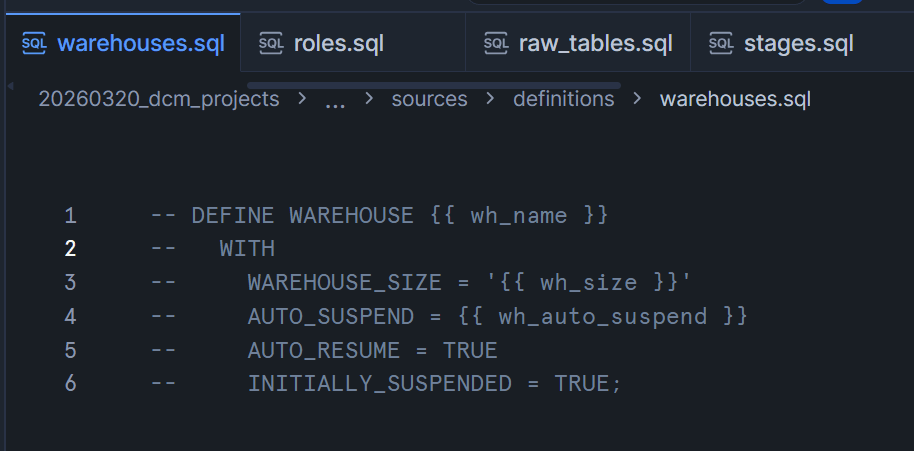Viewport: 914px width, 451px height.
Task: Click warehouses.sql in the breadcrumb path
Action: coord(735,99)
